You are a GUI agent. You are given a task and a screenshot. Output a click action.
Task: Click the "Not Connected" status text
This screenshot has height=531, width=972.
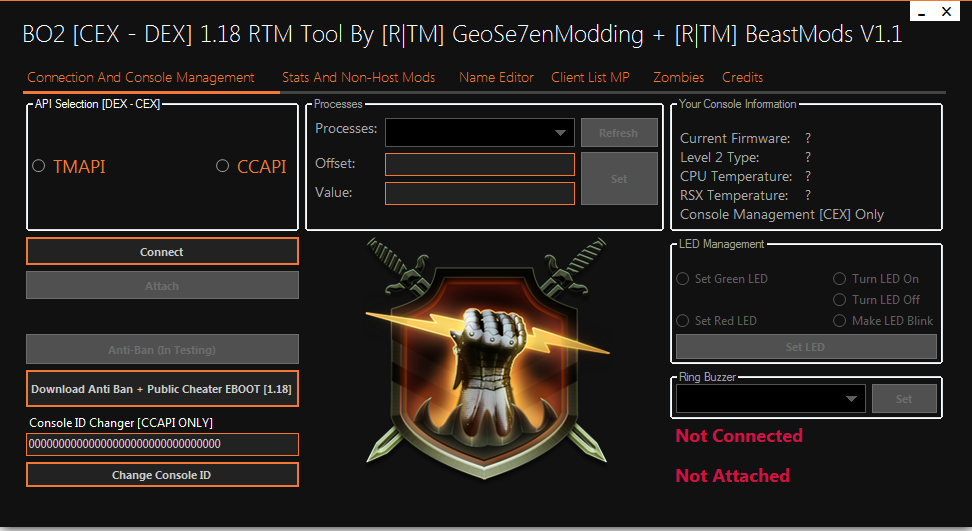739,436
